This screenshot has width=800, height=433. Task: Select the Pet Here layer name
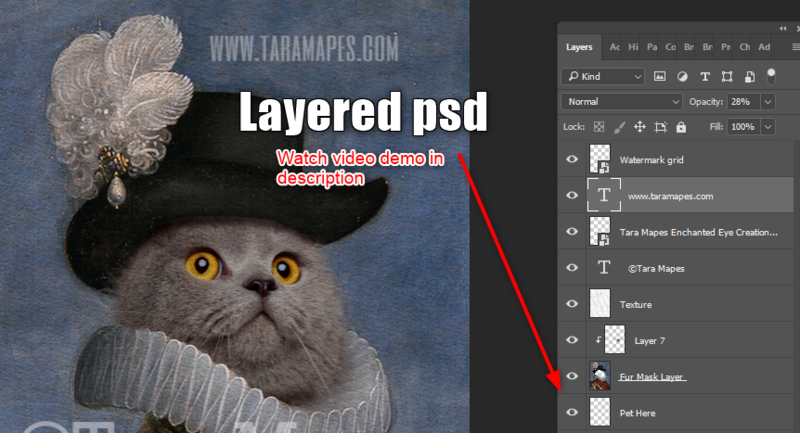click(637, 413)
